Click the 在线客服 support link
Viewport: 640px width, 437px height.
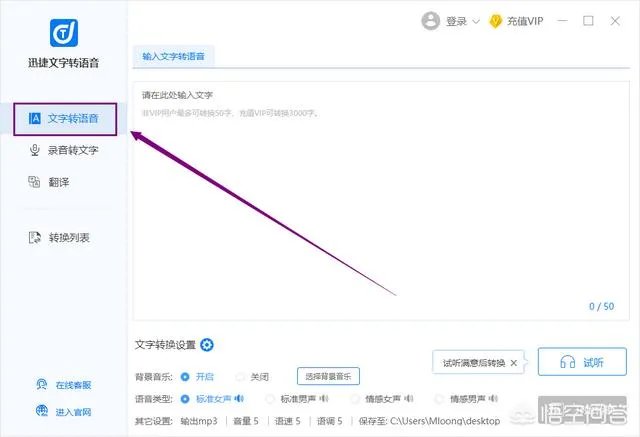73,385
